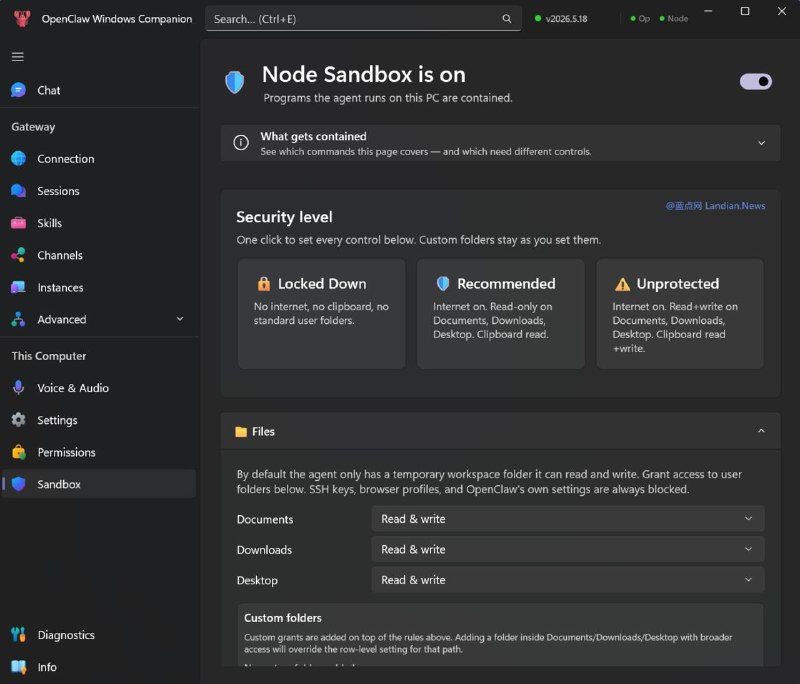Click the Files folder icon
The height and width of the screenshot is (684, 800).
[241, 432]
